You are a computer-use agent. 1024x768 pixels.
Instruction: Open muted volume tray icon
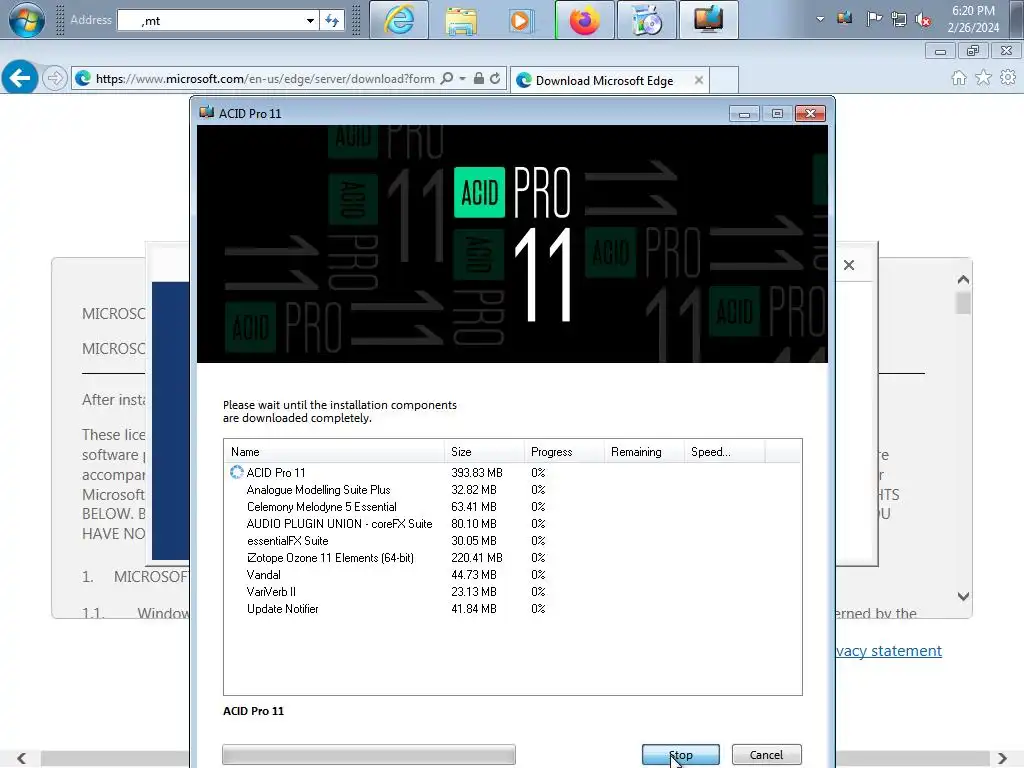tap(923, 19)
